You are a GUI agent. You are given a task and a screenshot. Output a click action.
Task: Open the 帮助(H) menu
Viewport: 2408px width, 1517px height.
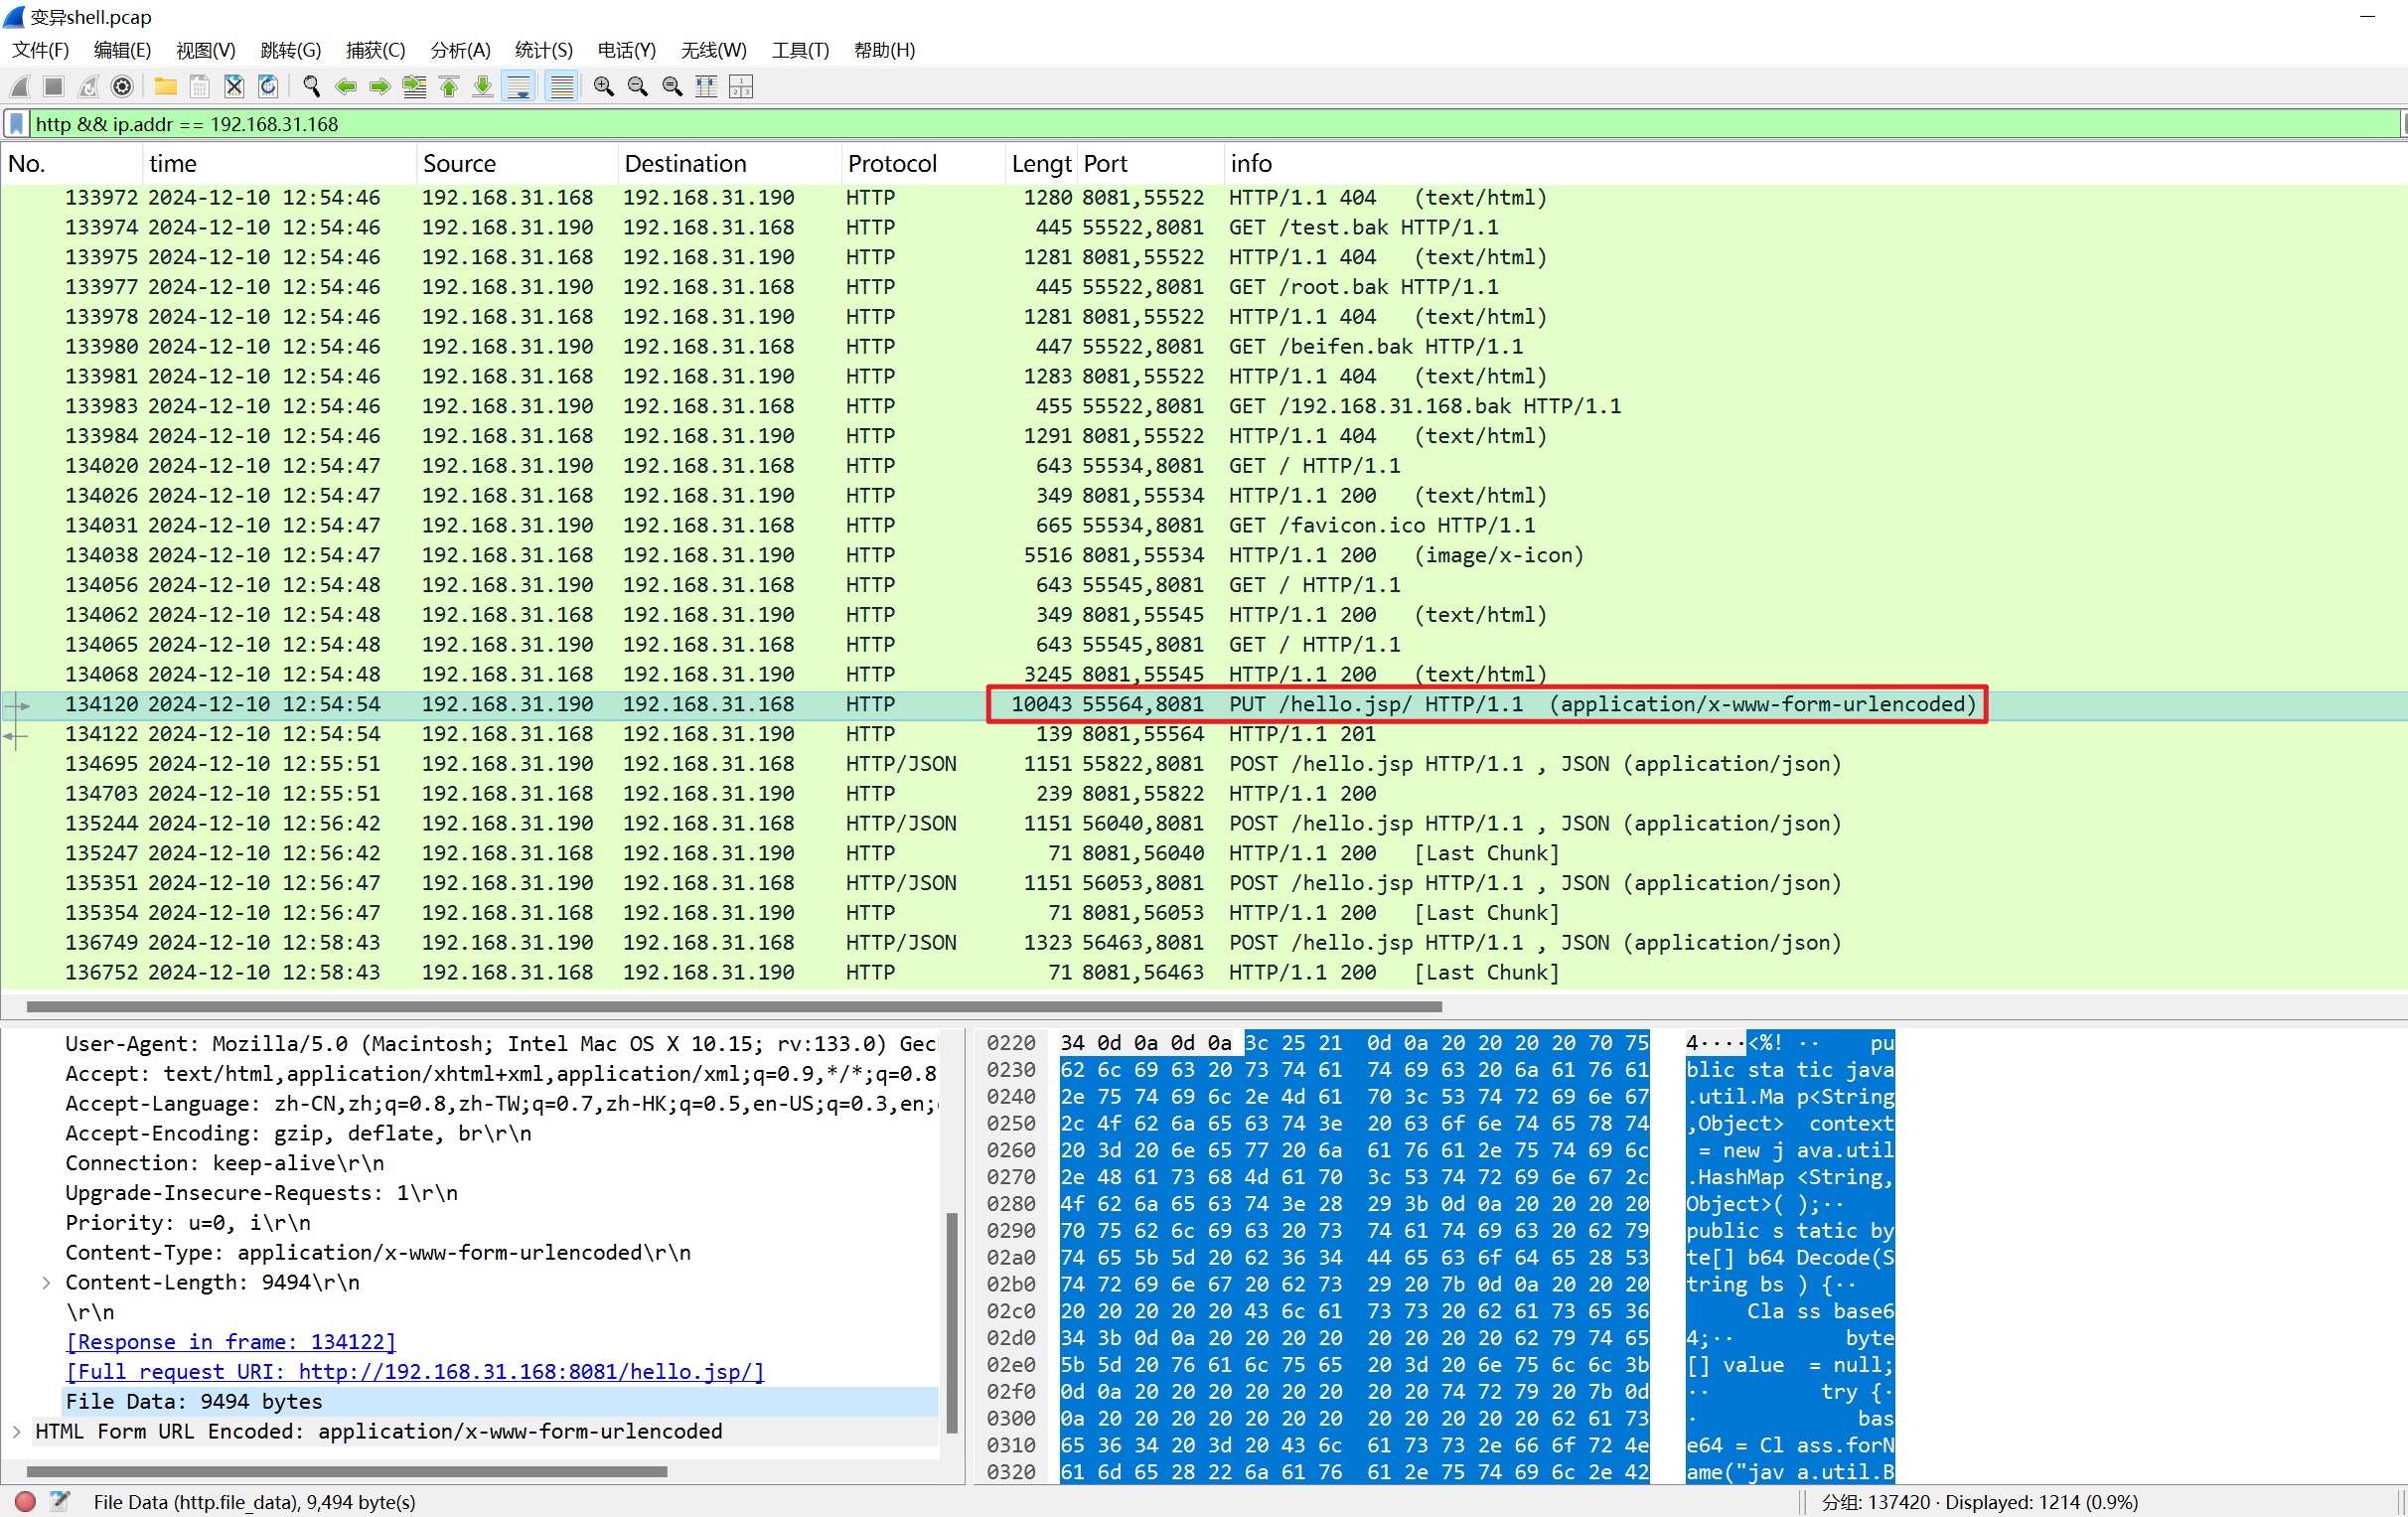[x=884, y=50]
